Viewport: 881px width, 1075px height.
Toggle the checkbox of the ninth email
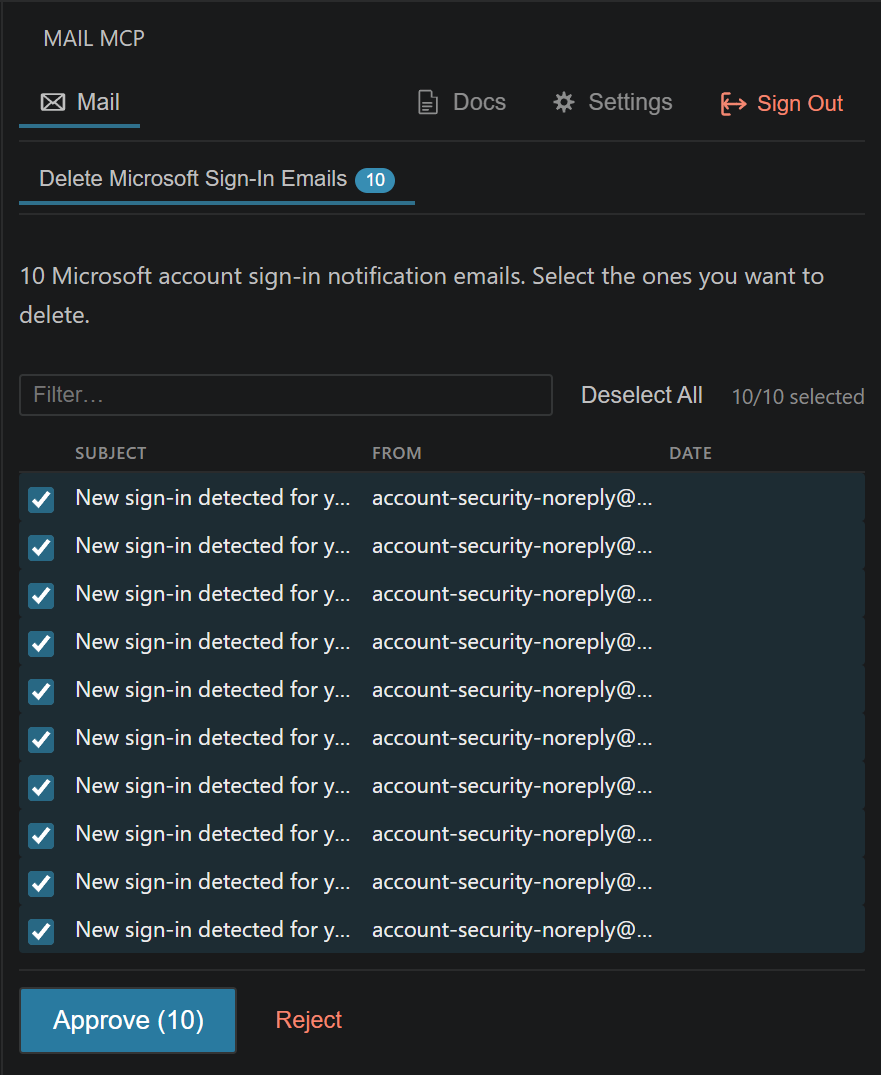point(41,883)
